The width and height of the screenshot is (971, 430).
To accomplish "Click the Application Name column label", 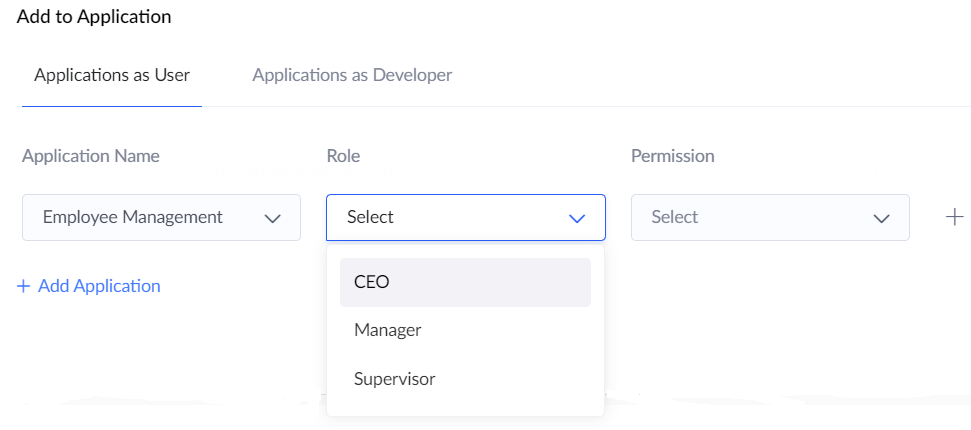I will [91, 156].
